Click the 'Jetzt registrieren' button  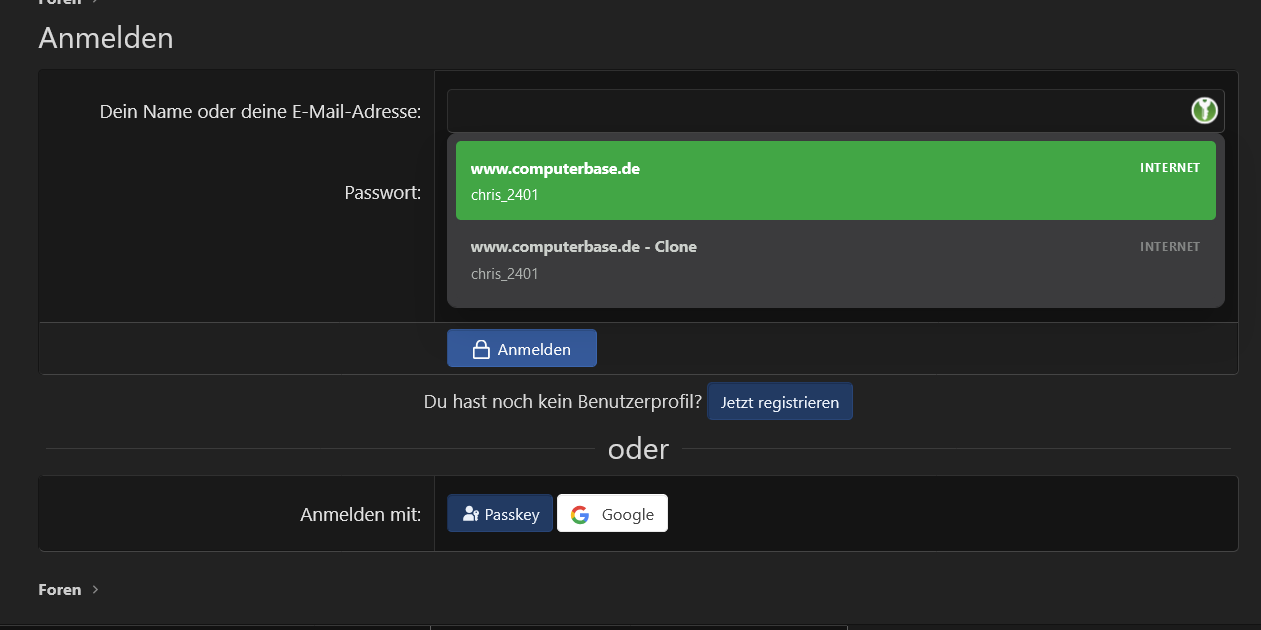780,402
